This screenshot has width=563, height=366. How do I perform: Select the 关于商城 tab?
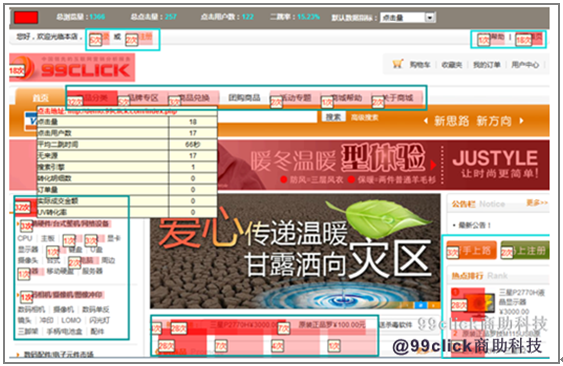397,98
